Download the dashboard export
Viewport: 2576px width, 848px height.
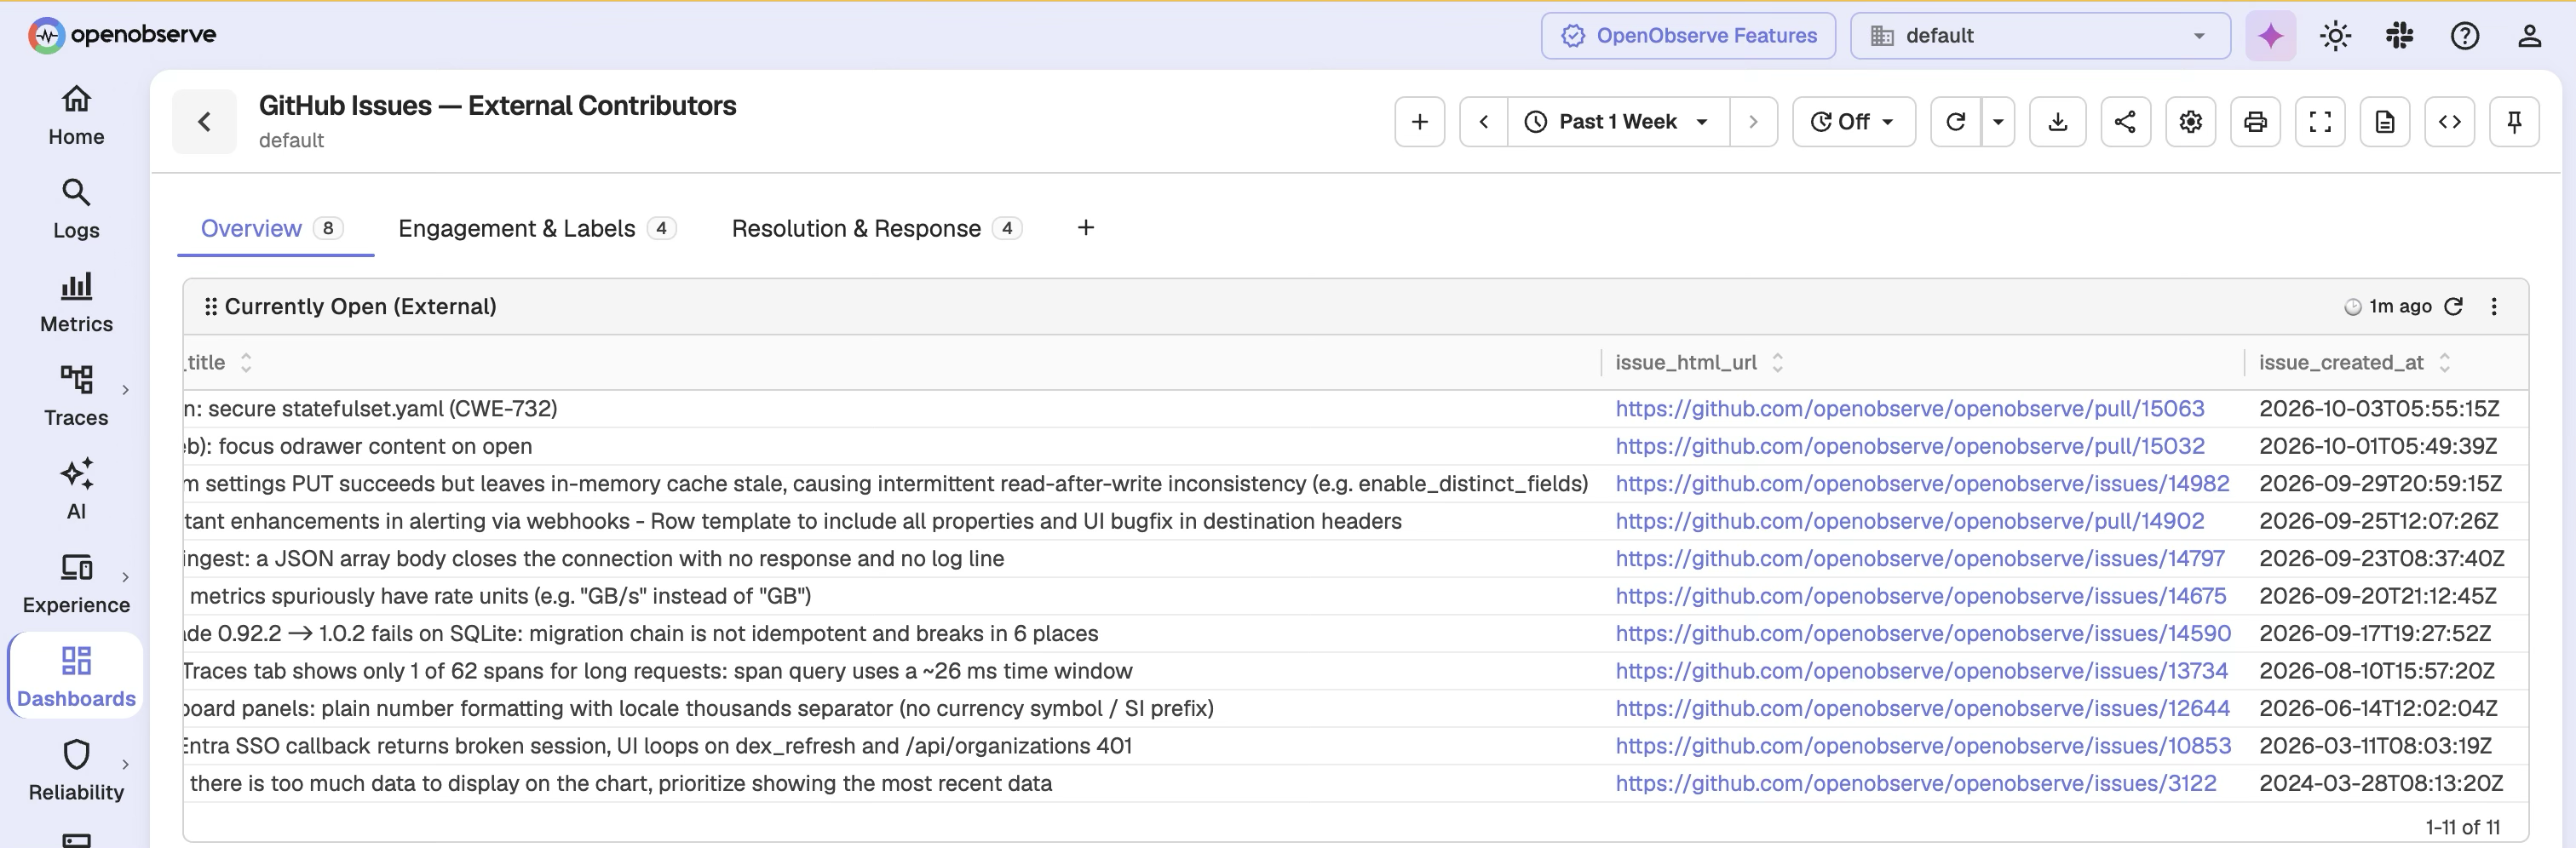point(2057,122)
